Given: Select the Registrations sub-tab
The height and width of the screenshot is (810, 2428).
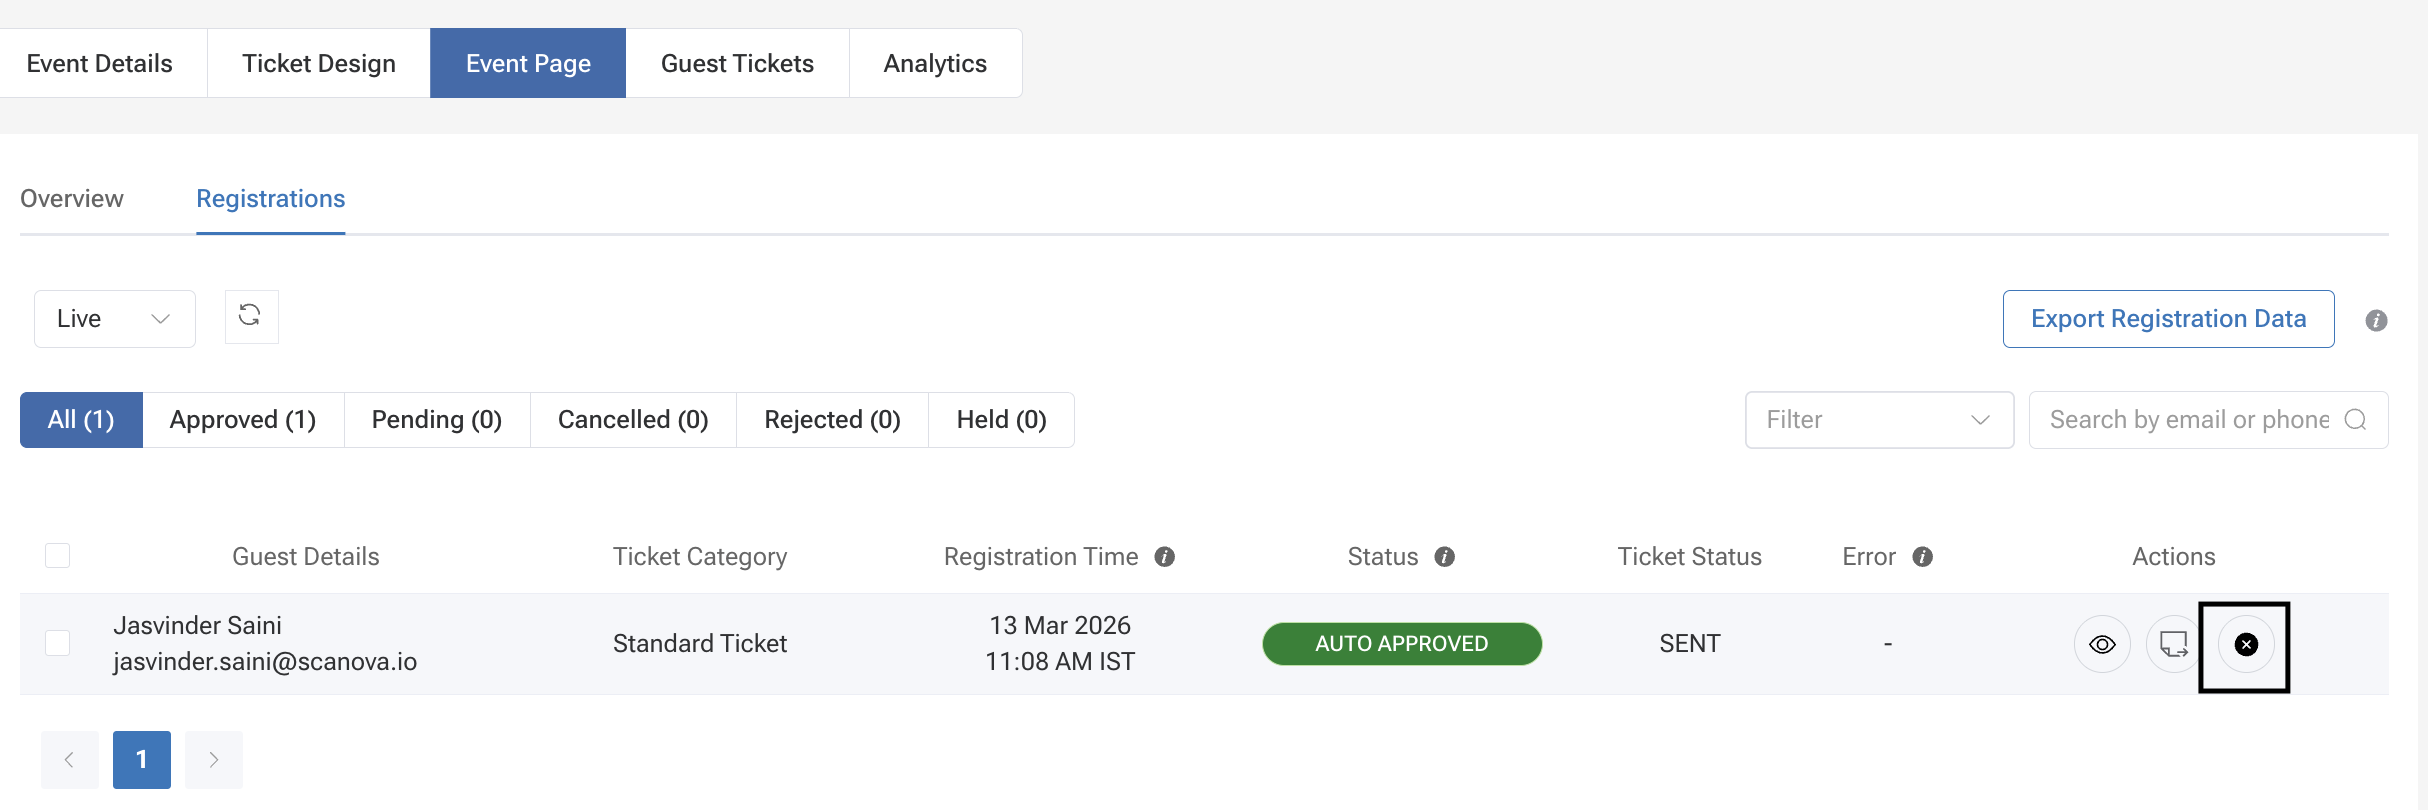Looking at the screenshot, I should click(x=271, y=199).
